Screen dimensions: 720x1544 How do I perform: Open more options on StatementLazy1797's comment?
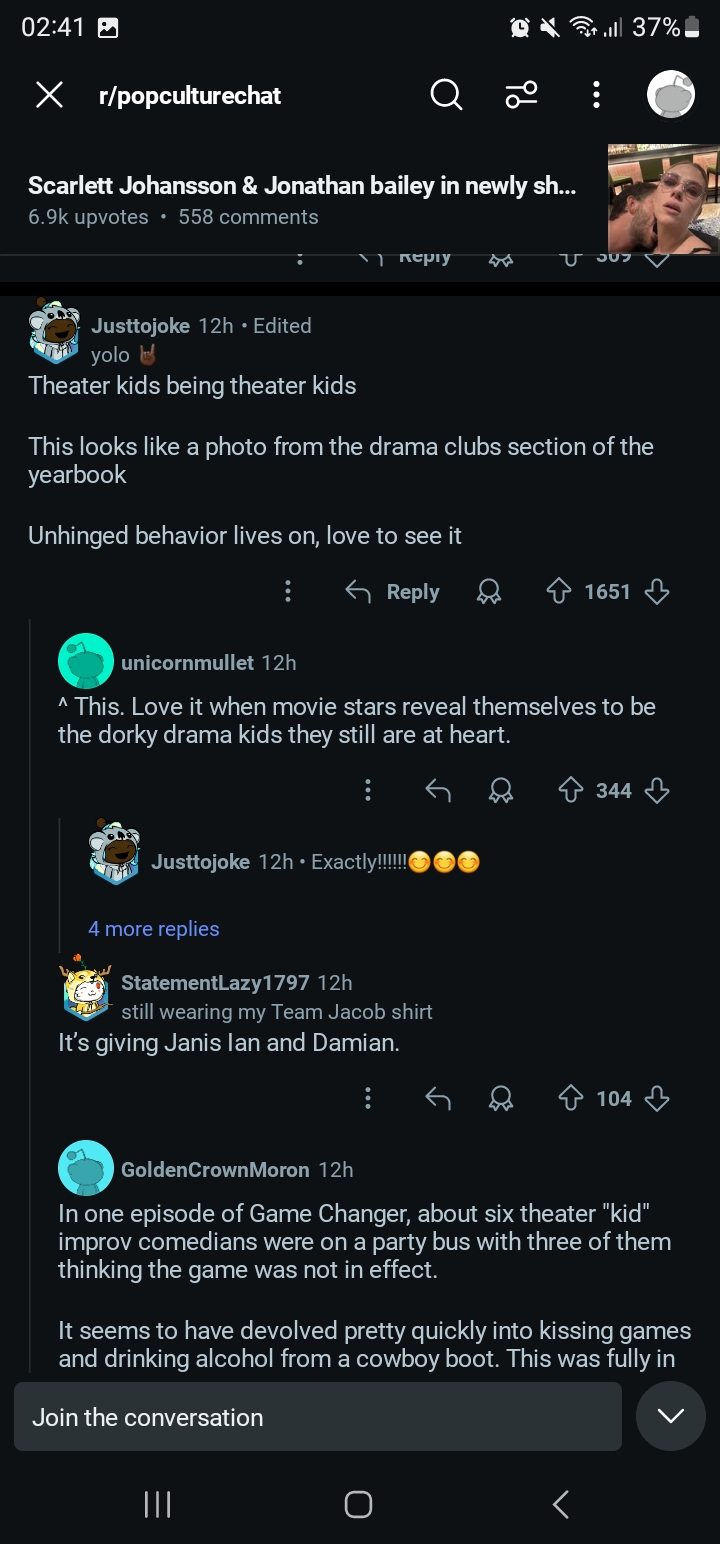coord(368,1099)
